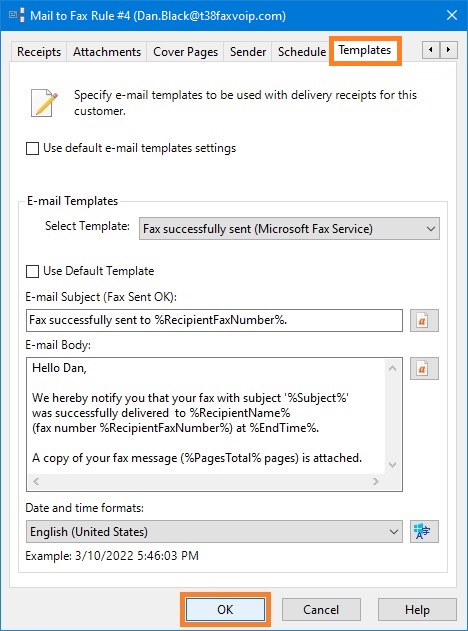This screenshot has width=468, height=631.
Task: Click inside the E-mail Subject text field
Action: click(x=214, y=320)
